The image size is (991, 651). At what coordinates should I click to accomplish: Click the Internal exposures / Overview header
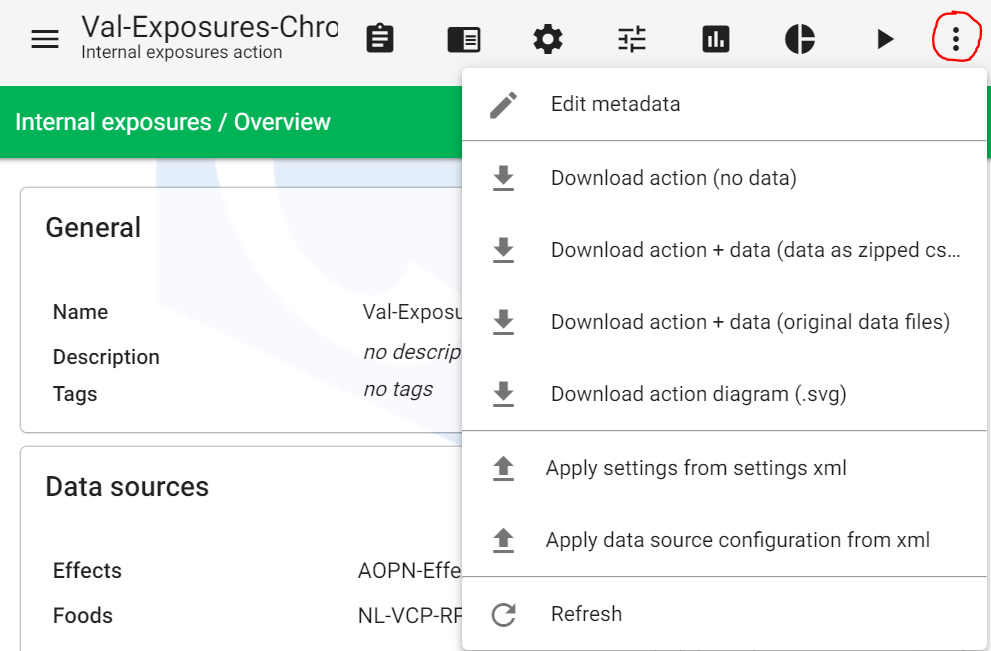173,122
